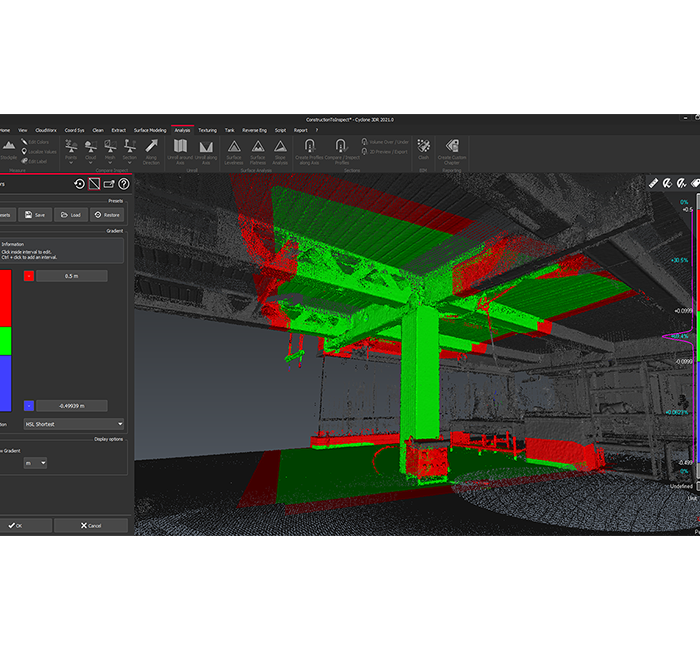The width and height of the screenshot is (700, 650).
Task: Click the red upper bound color swatch
Action: pos(28,276)
